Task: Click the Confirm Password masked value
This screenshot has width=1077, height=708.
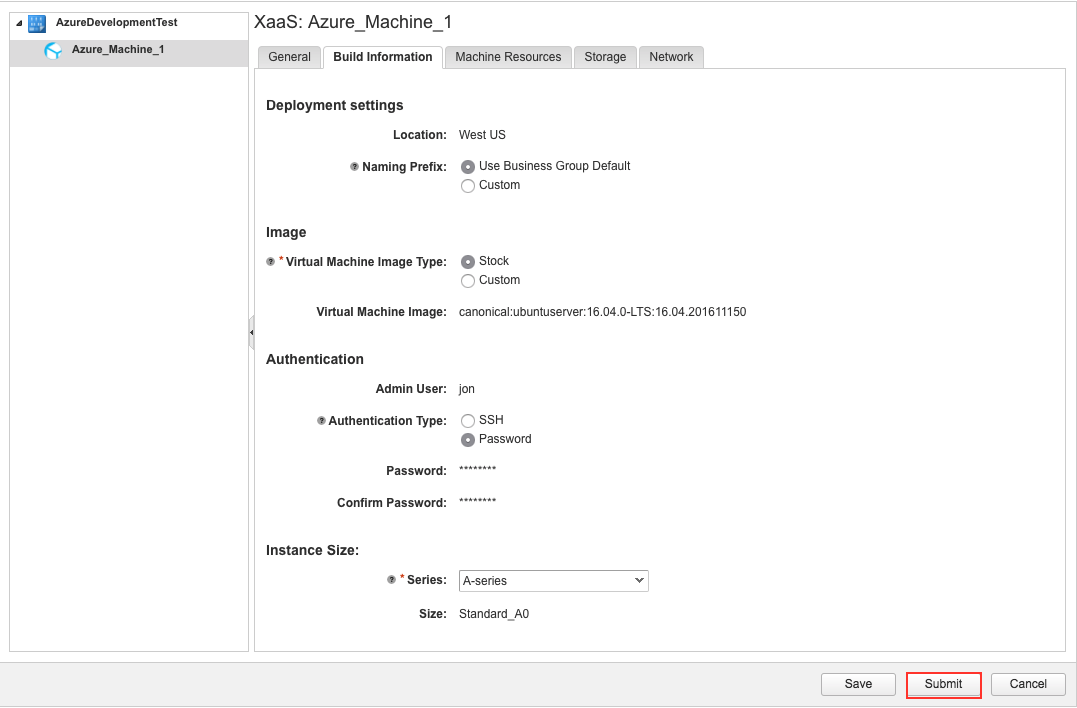Action: [x=477, y=502]
